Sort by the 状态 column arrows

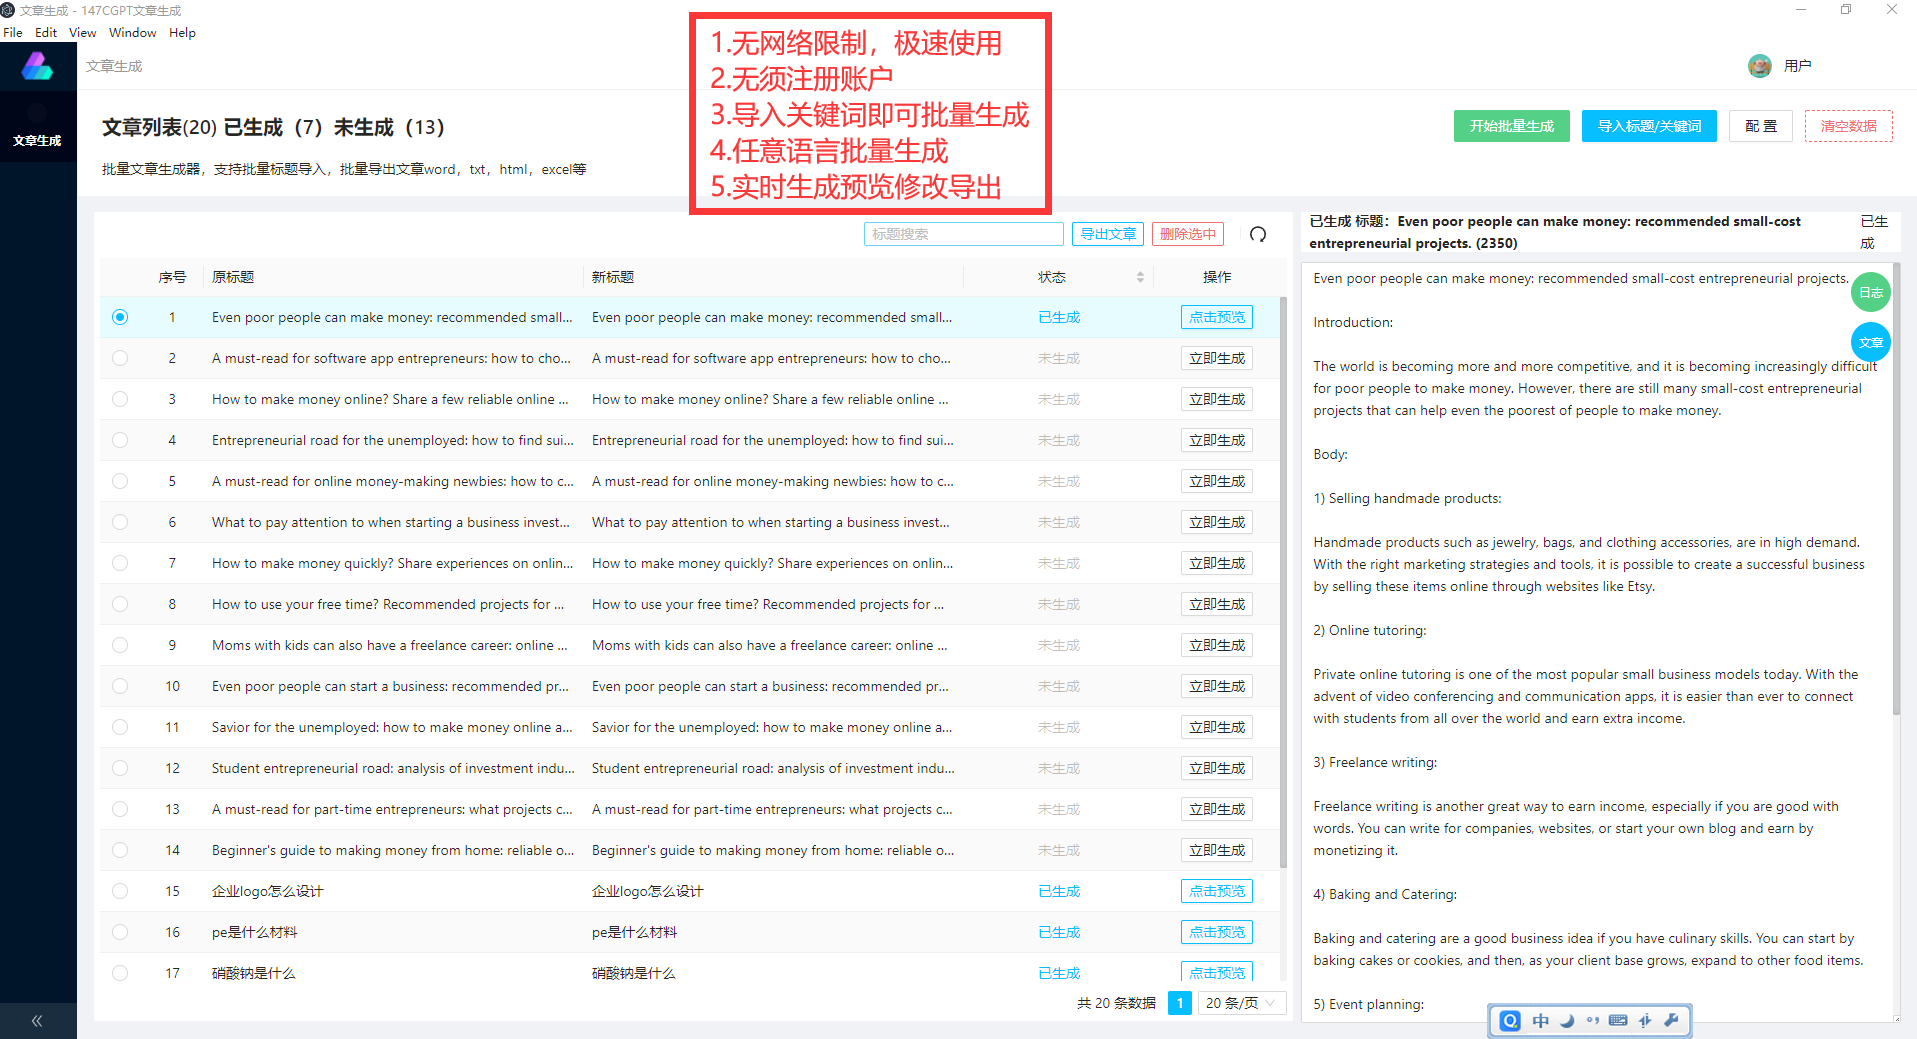[x=1140, y=277]
